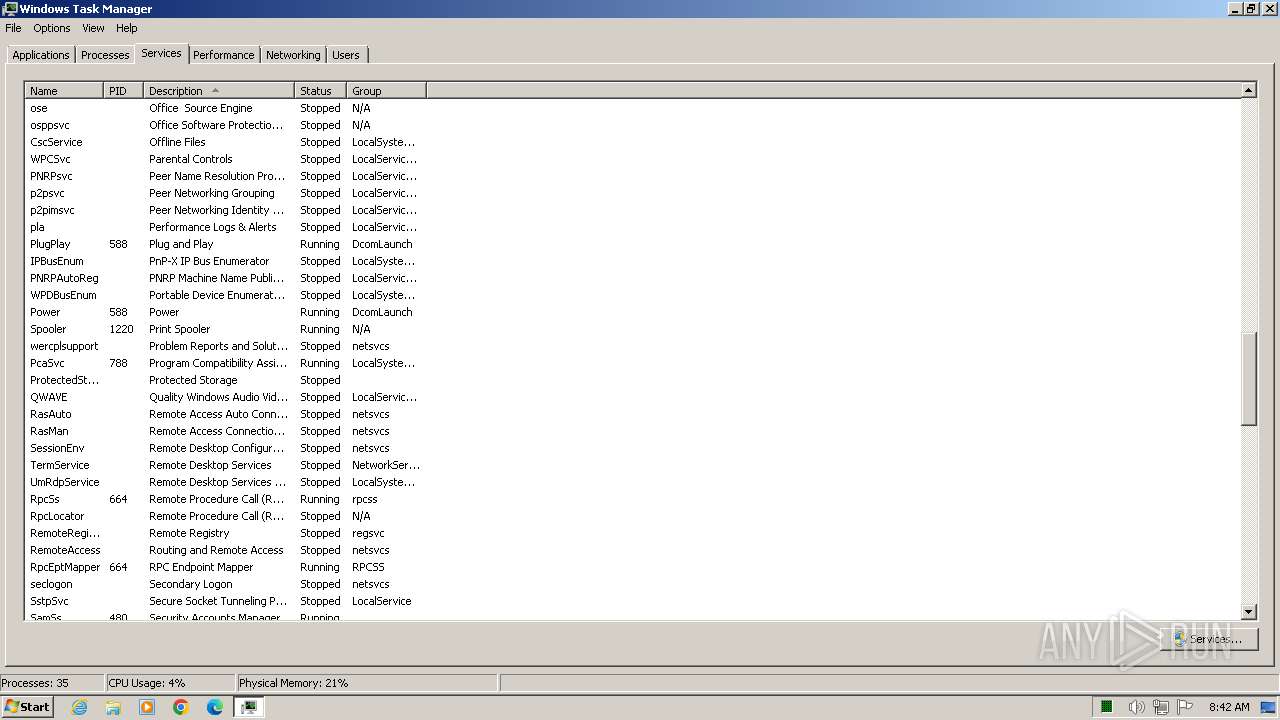1280x720 pixels.
Task: Click the Services... button
Action: click(1207, 638)
